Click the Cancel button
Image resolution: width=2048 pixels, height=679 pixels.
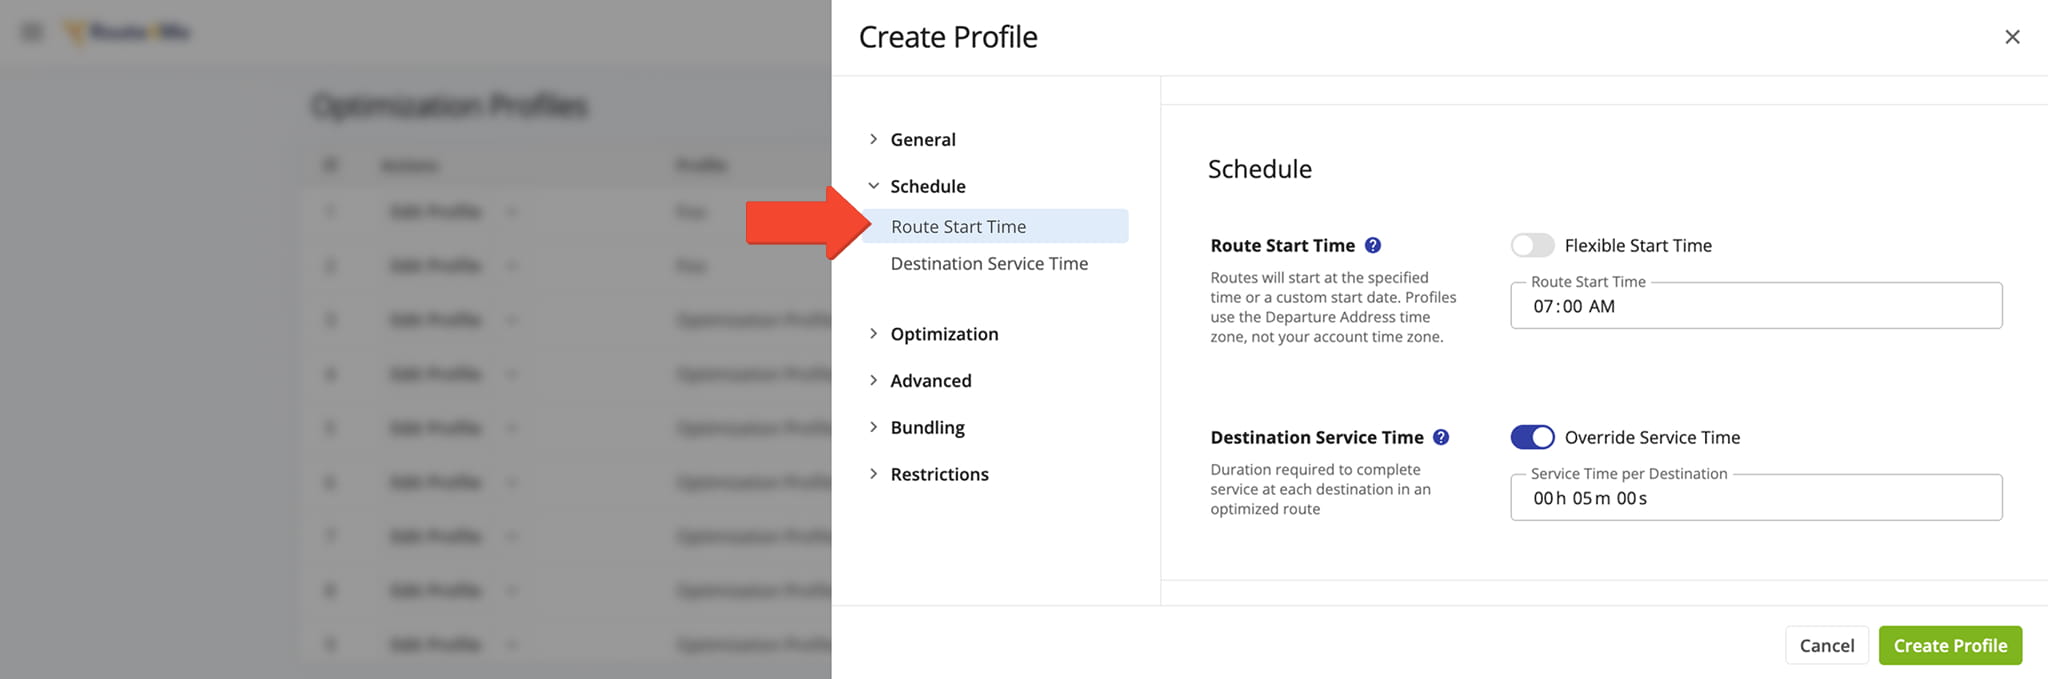pyautogui.click(x=1826, y=646)
